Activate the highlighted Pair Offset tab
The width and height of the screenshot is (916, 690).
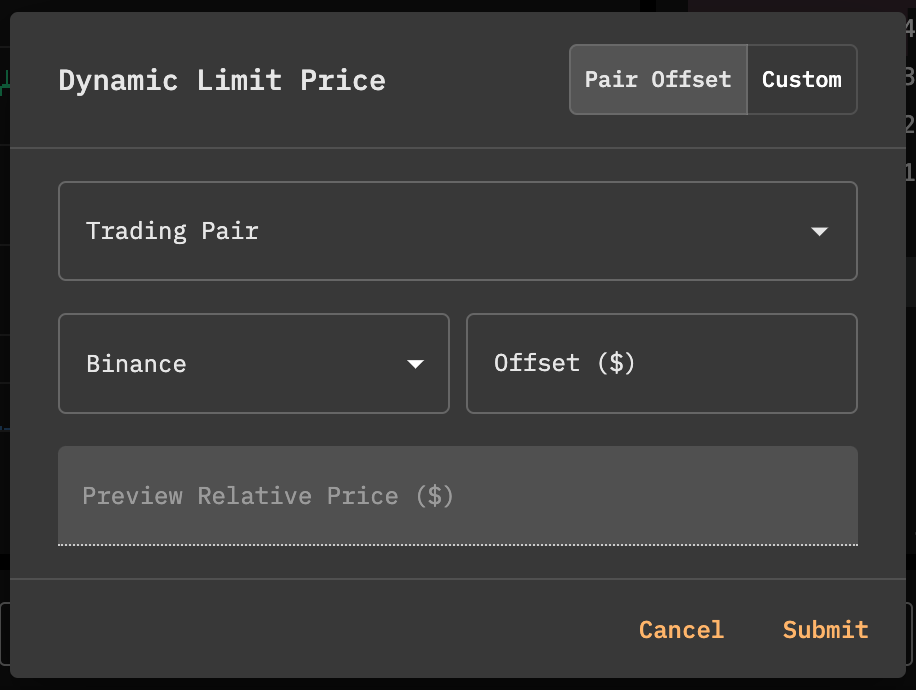(658, 80)
